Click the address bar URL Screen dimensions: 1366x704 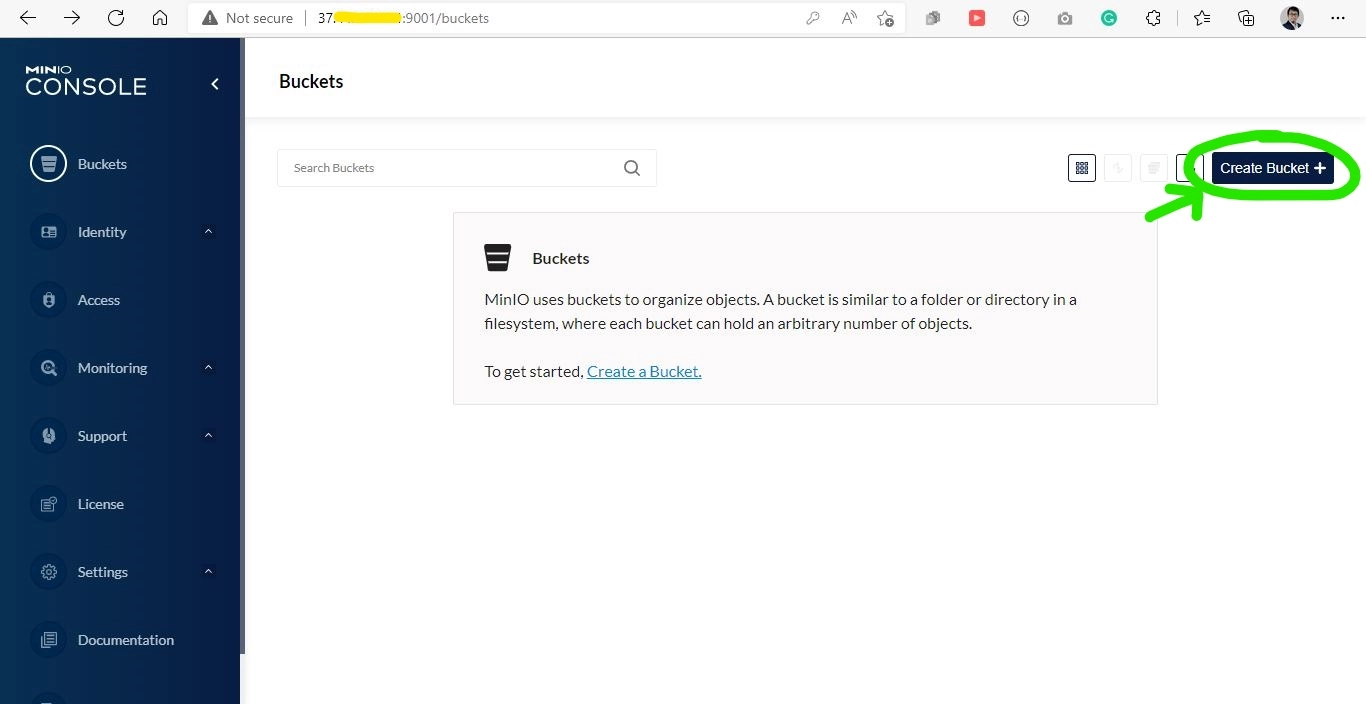(403, 18)
